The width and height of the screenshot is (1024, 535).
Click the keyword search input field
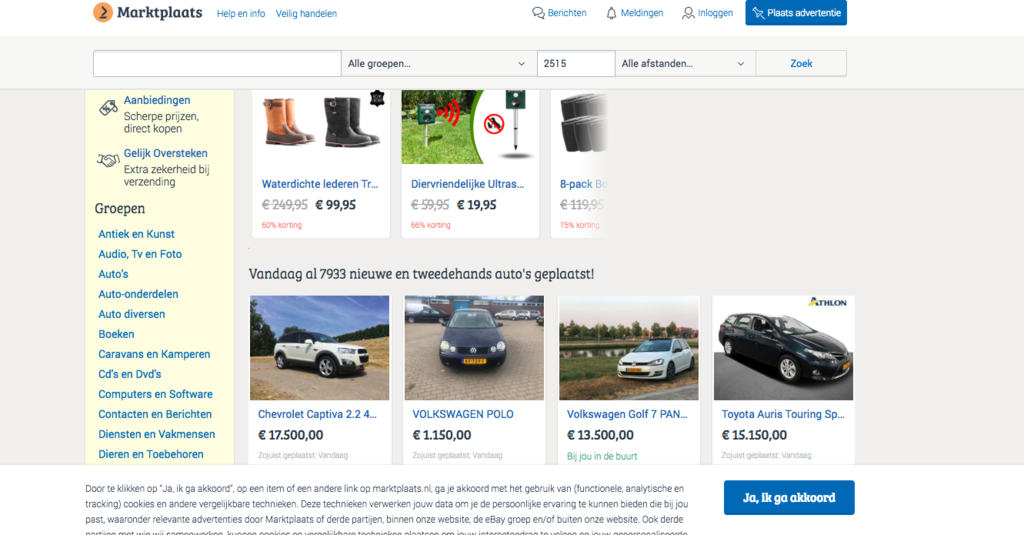coord(217,63)
